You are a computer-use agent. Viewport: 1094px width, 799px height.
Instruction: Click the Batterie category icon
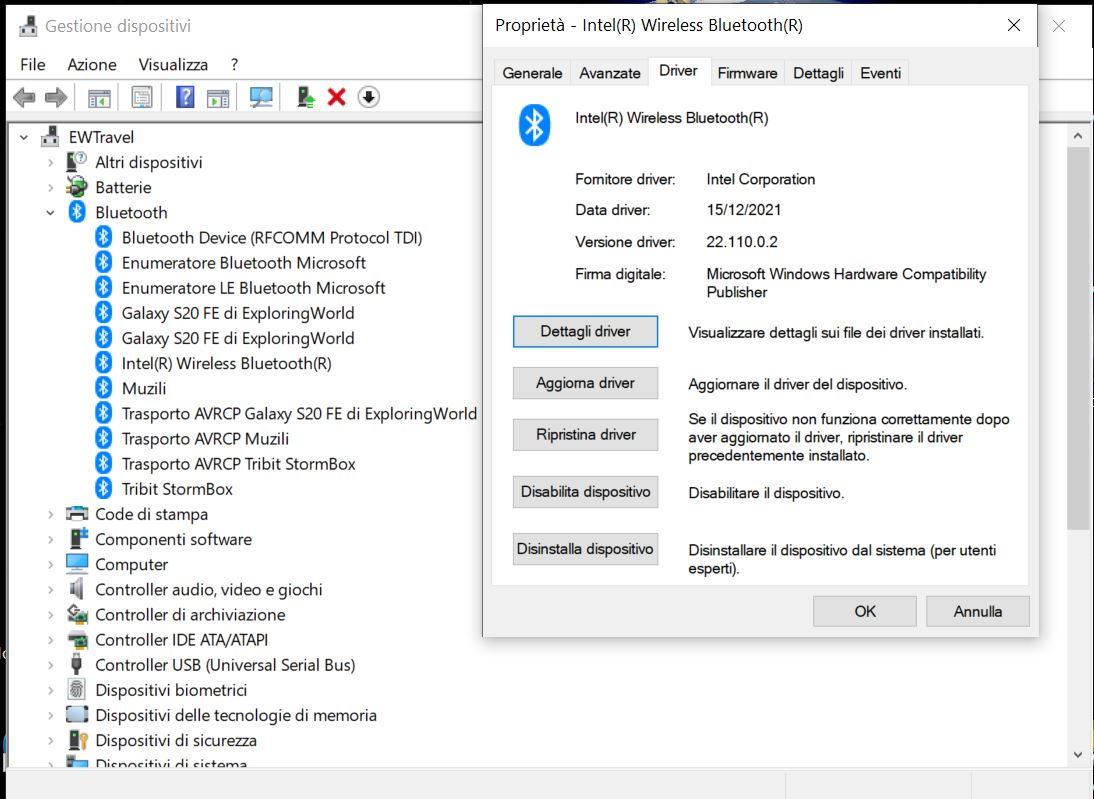(76, 187)
